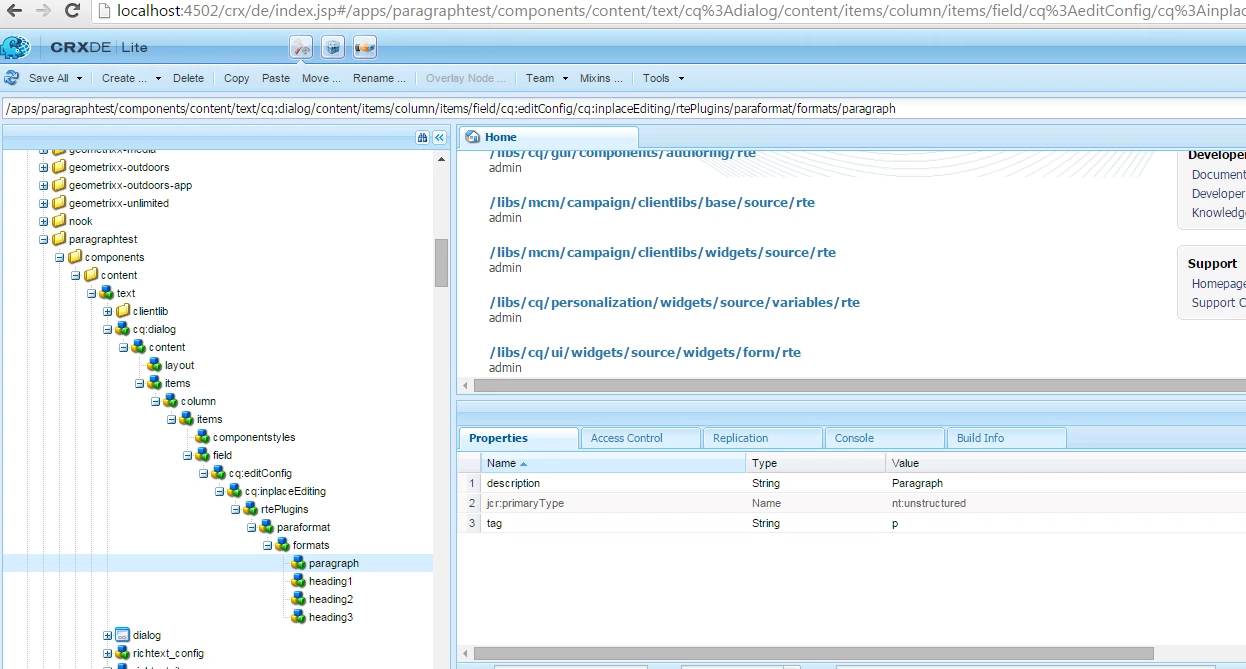The width and height of the screenshot is (1246, 669).
Task: Click the Home tab house icon
Action: [473, 137]
